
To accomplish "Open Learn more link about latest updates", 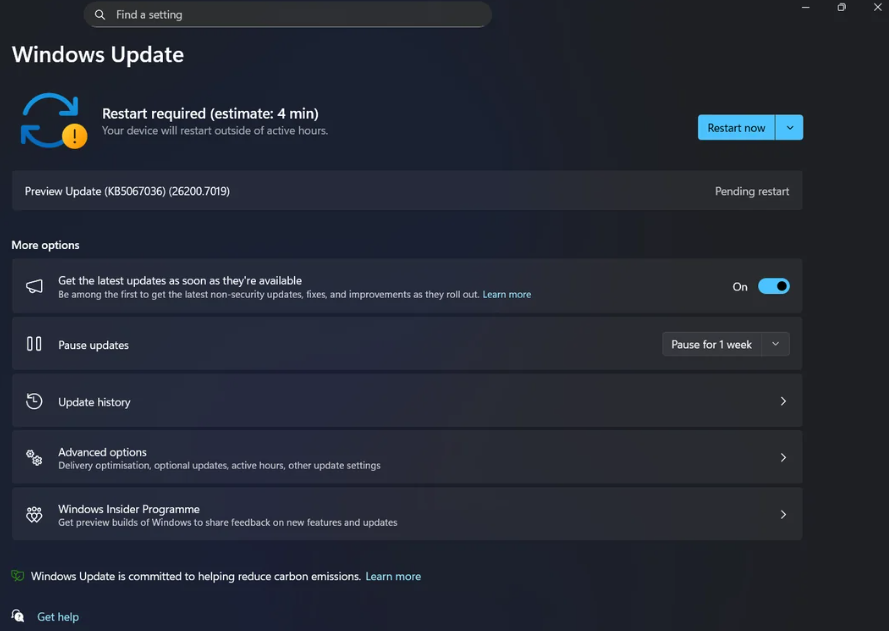I will (506, 294).
